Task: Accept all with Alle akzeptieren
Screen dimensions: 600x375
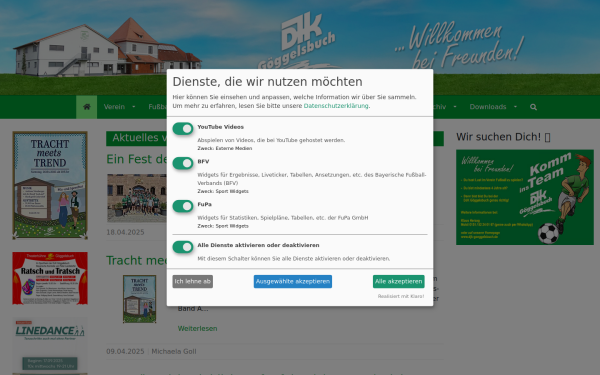Action: [398, 282]
